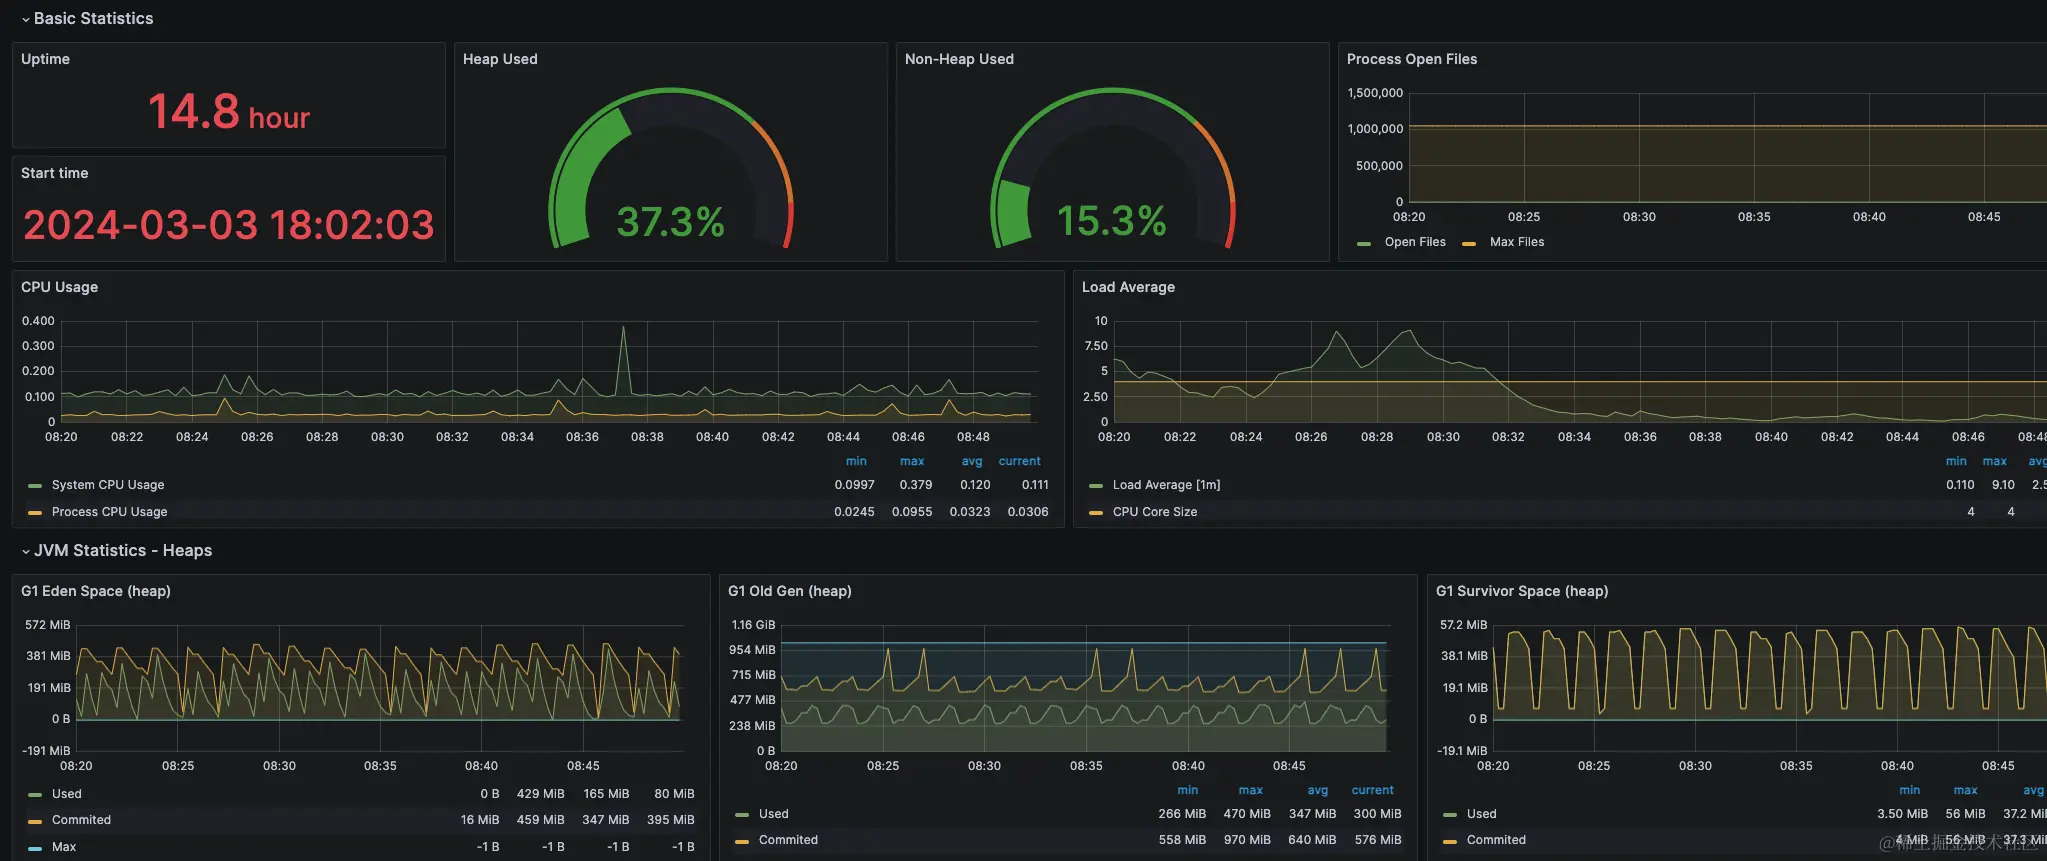Sort G1 Old Gen legend by min column
The image size is (2047, 861).
click(x=1188, y=790)
